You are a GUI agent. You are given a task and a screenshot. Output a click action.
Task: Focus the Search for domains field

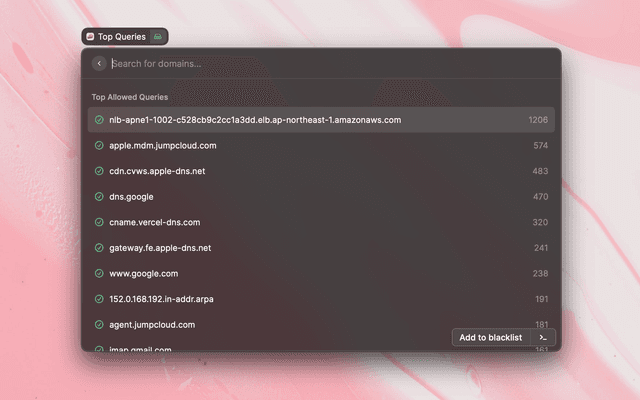[320, 63]
